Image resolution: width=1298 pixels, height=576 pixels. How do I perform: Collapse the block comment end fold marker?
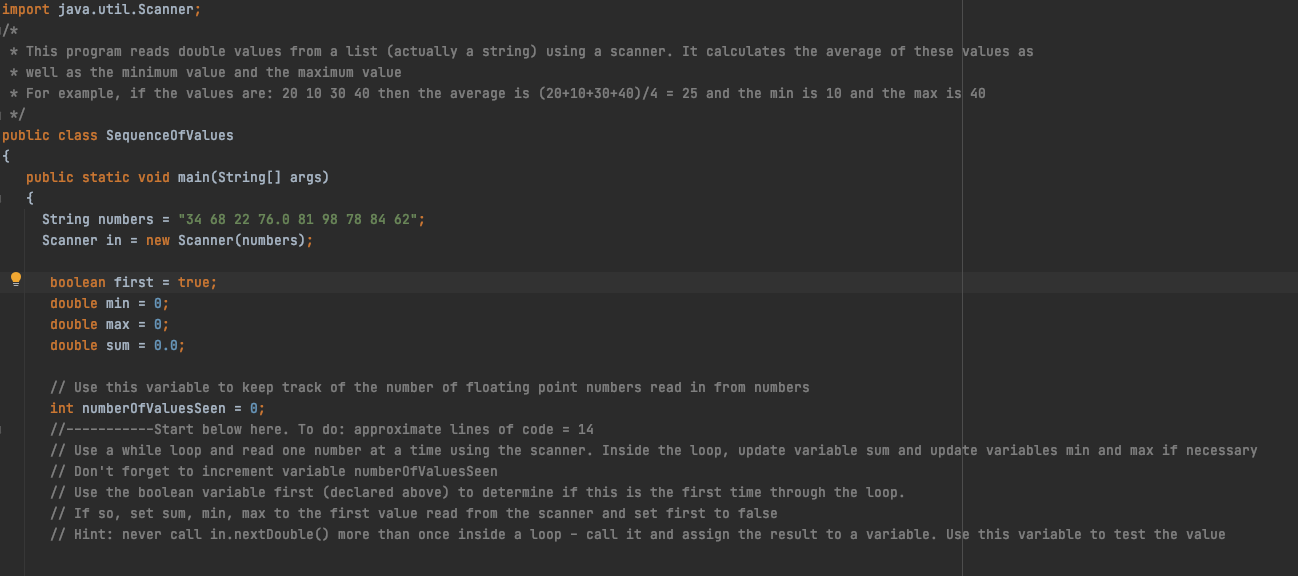pyautogui.click(x=2, y=114)
